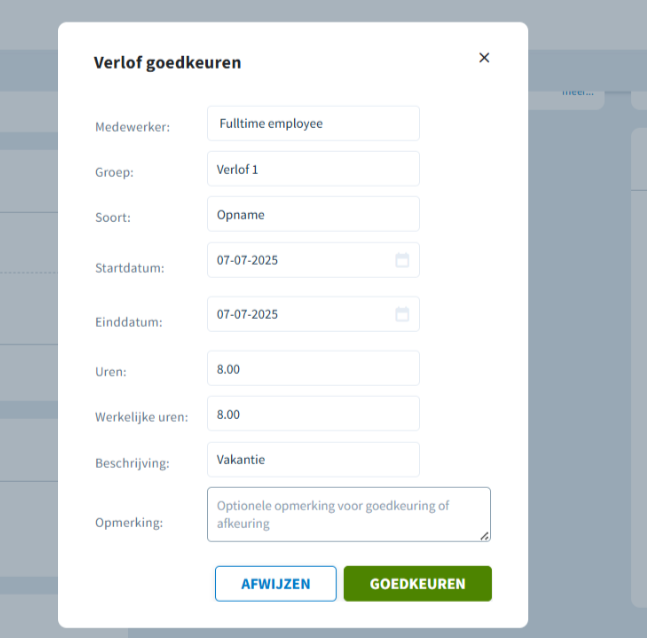Screen dimensions: 647x638
Task: Select the Medewerker field 'Fulltime employee'
Action: [313, 123]
